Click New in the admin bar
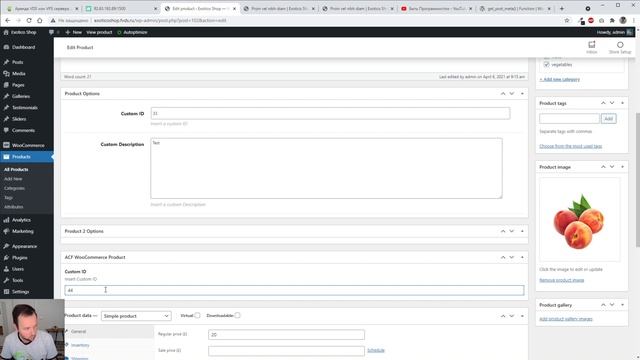The width and height of the screenshot is (640, 360). [x=74, y=32]
